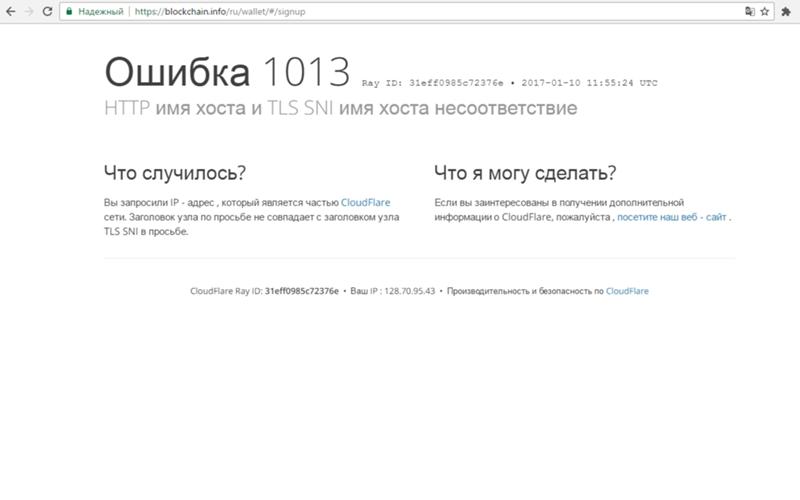This screenshot has width=800, height=500.
Task: Open the CloudFlare link in the page footer
Action: pos(627,291)
